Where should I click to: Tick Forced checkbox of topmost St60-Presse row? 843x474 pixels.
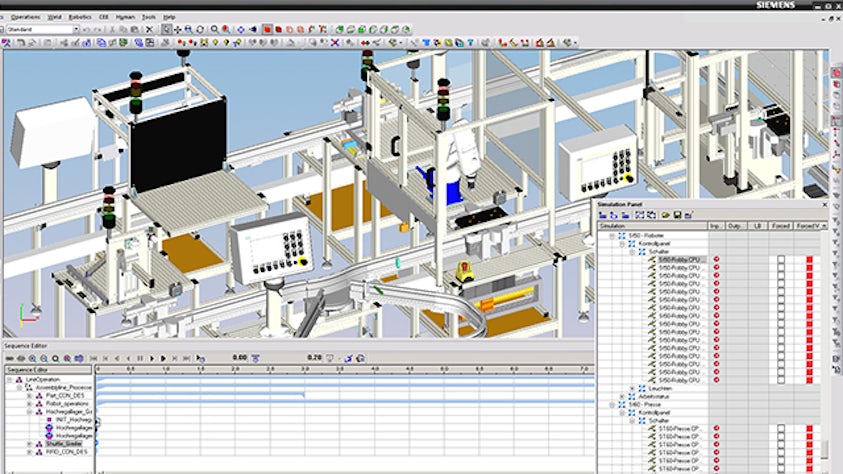point(781,428)
